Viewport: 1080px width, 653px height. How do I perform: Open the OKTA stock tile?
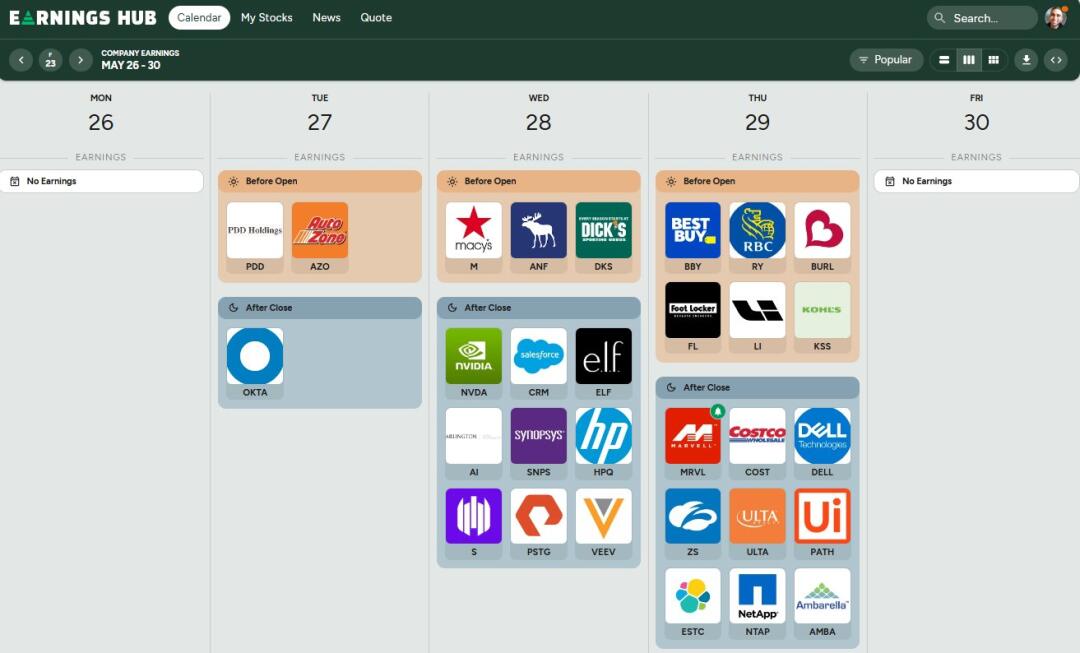[255, 364]
